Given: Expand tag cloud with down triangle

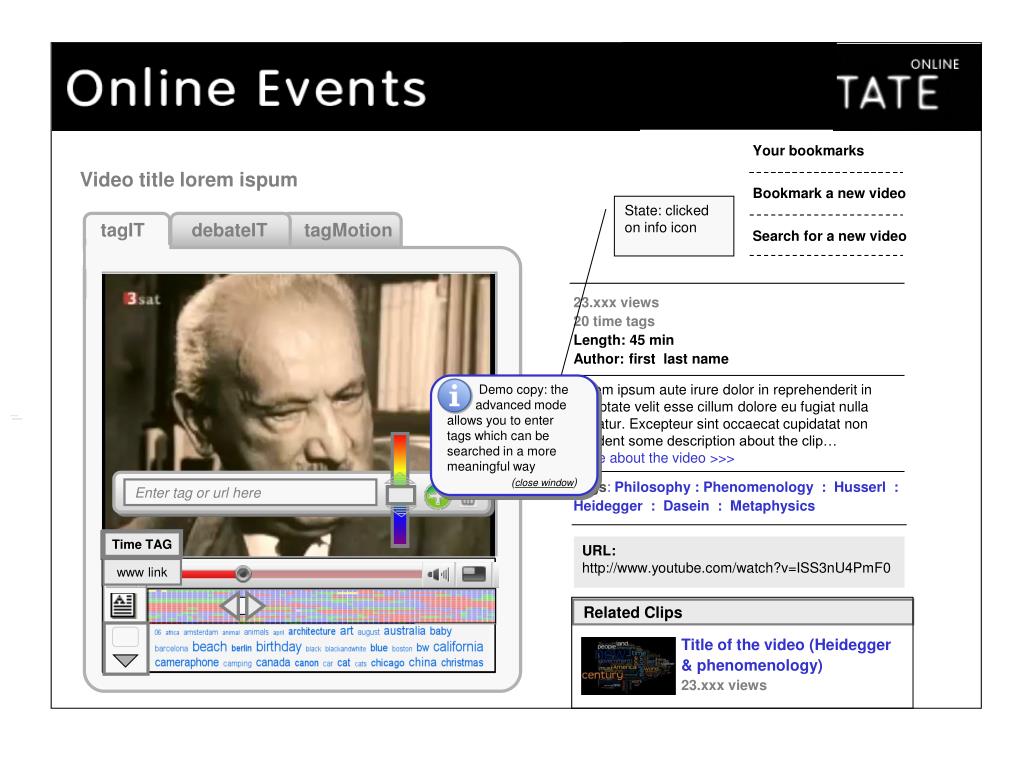Looking at the screenshot, I should click(x=125, y=660).
